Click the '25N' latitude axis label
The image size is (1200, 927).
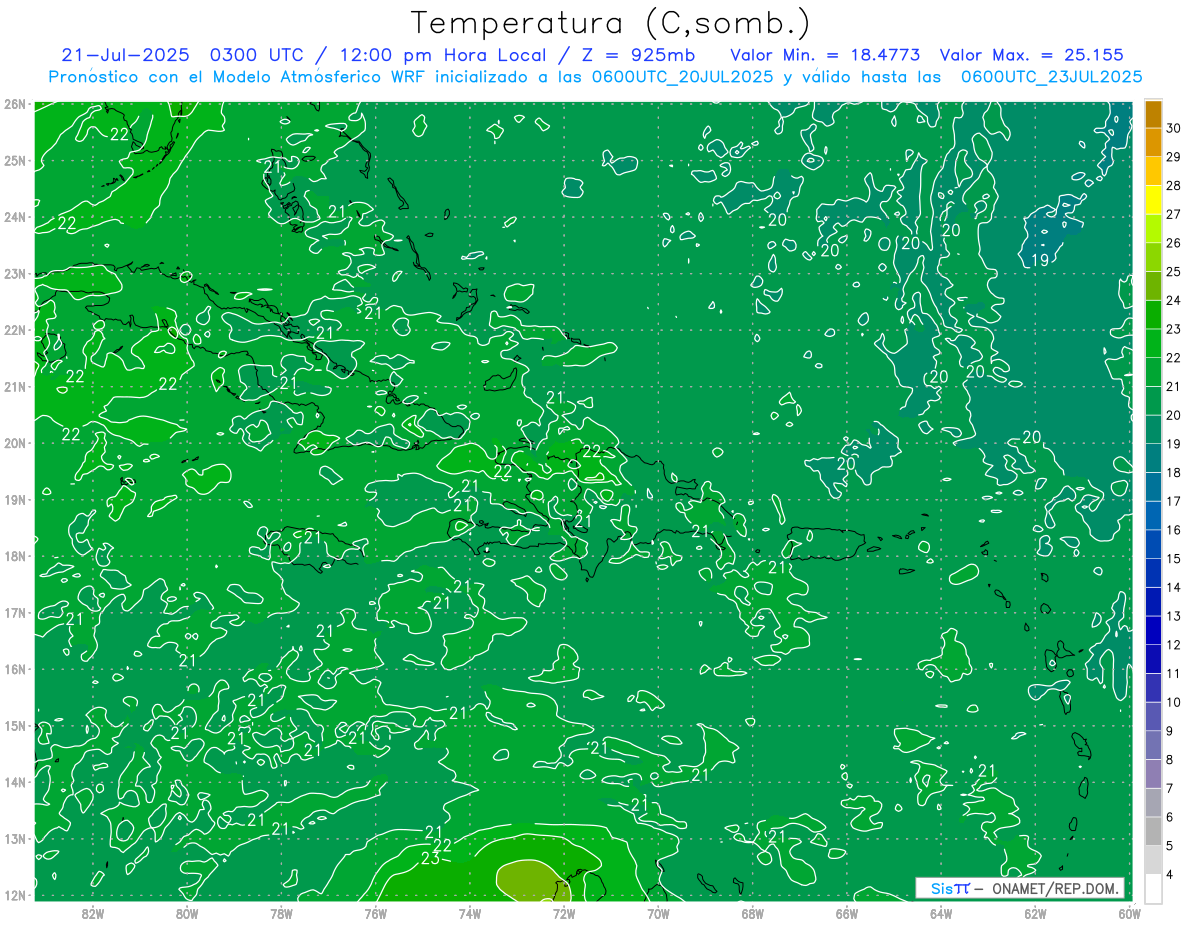pos(14,161)
